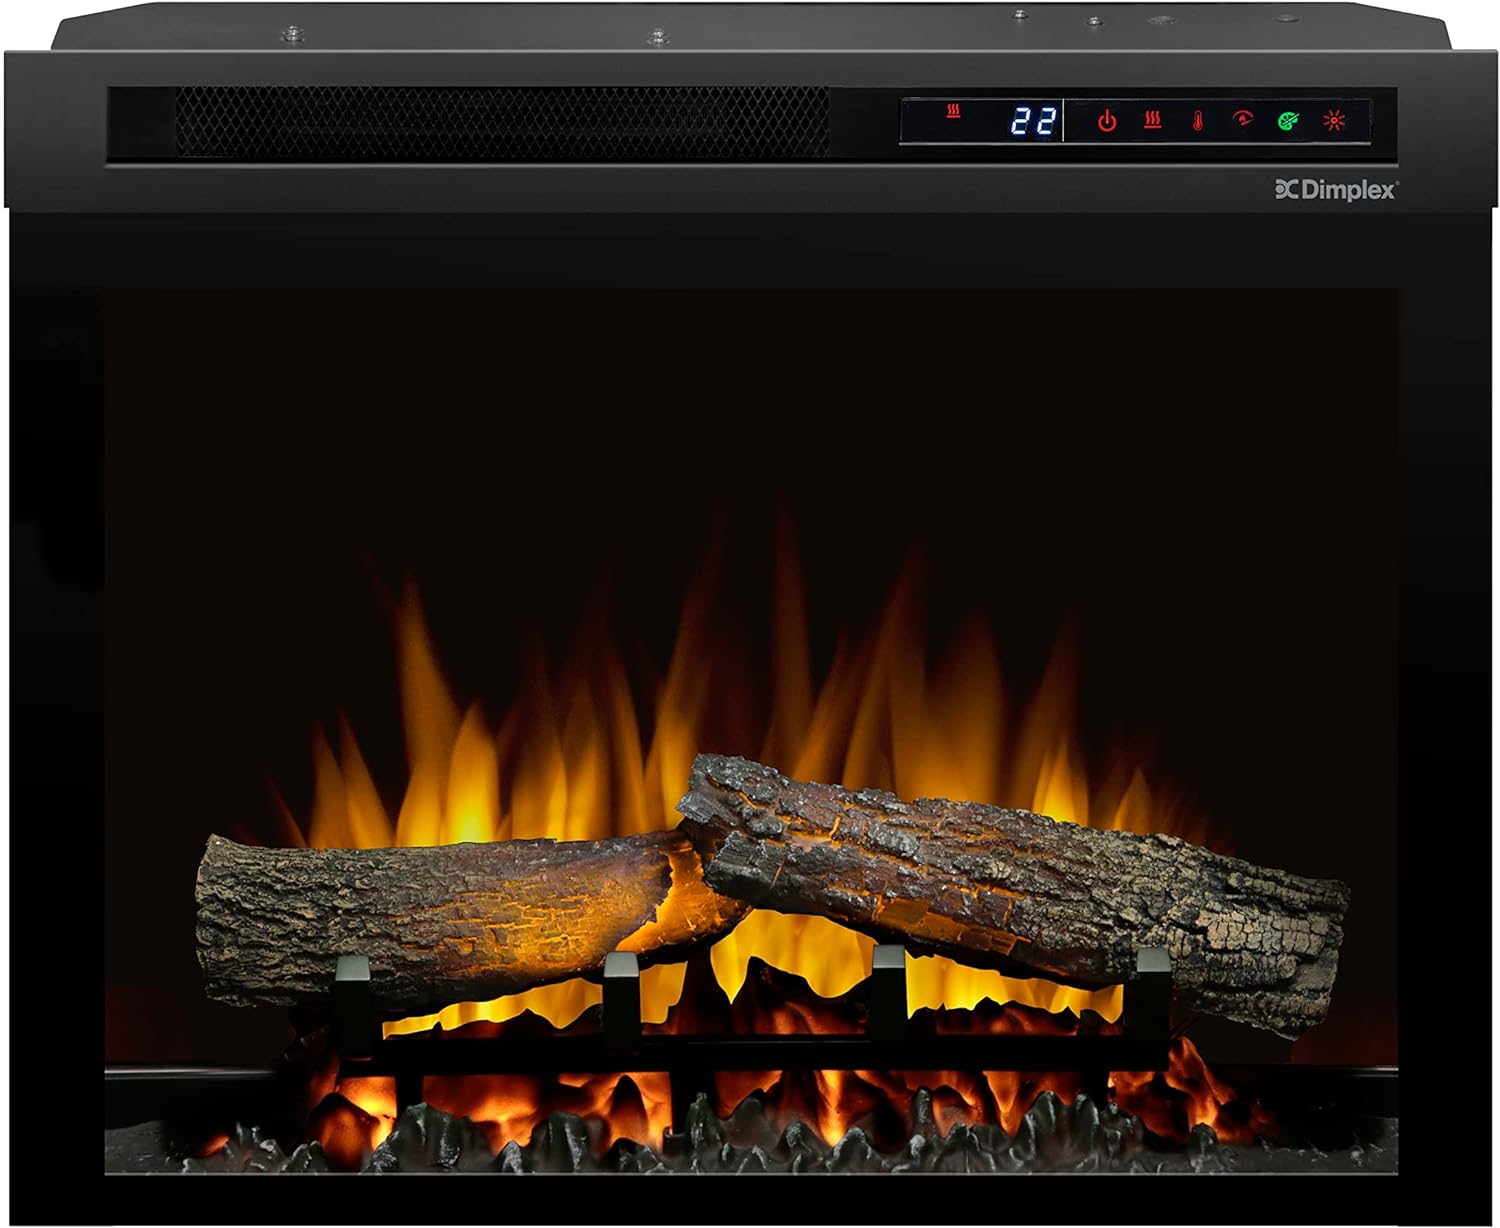Adjust flame color using the palette control

[x=1288, y=121]
